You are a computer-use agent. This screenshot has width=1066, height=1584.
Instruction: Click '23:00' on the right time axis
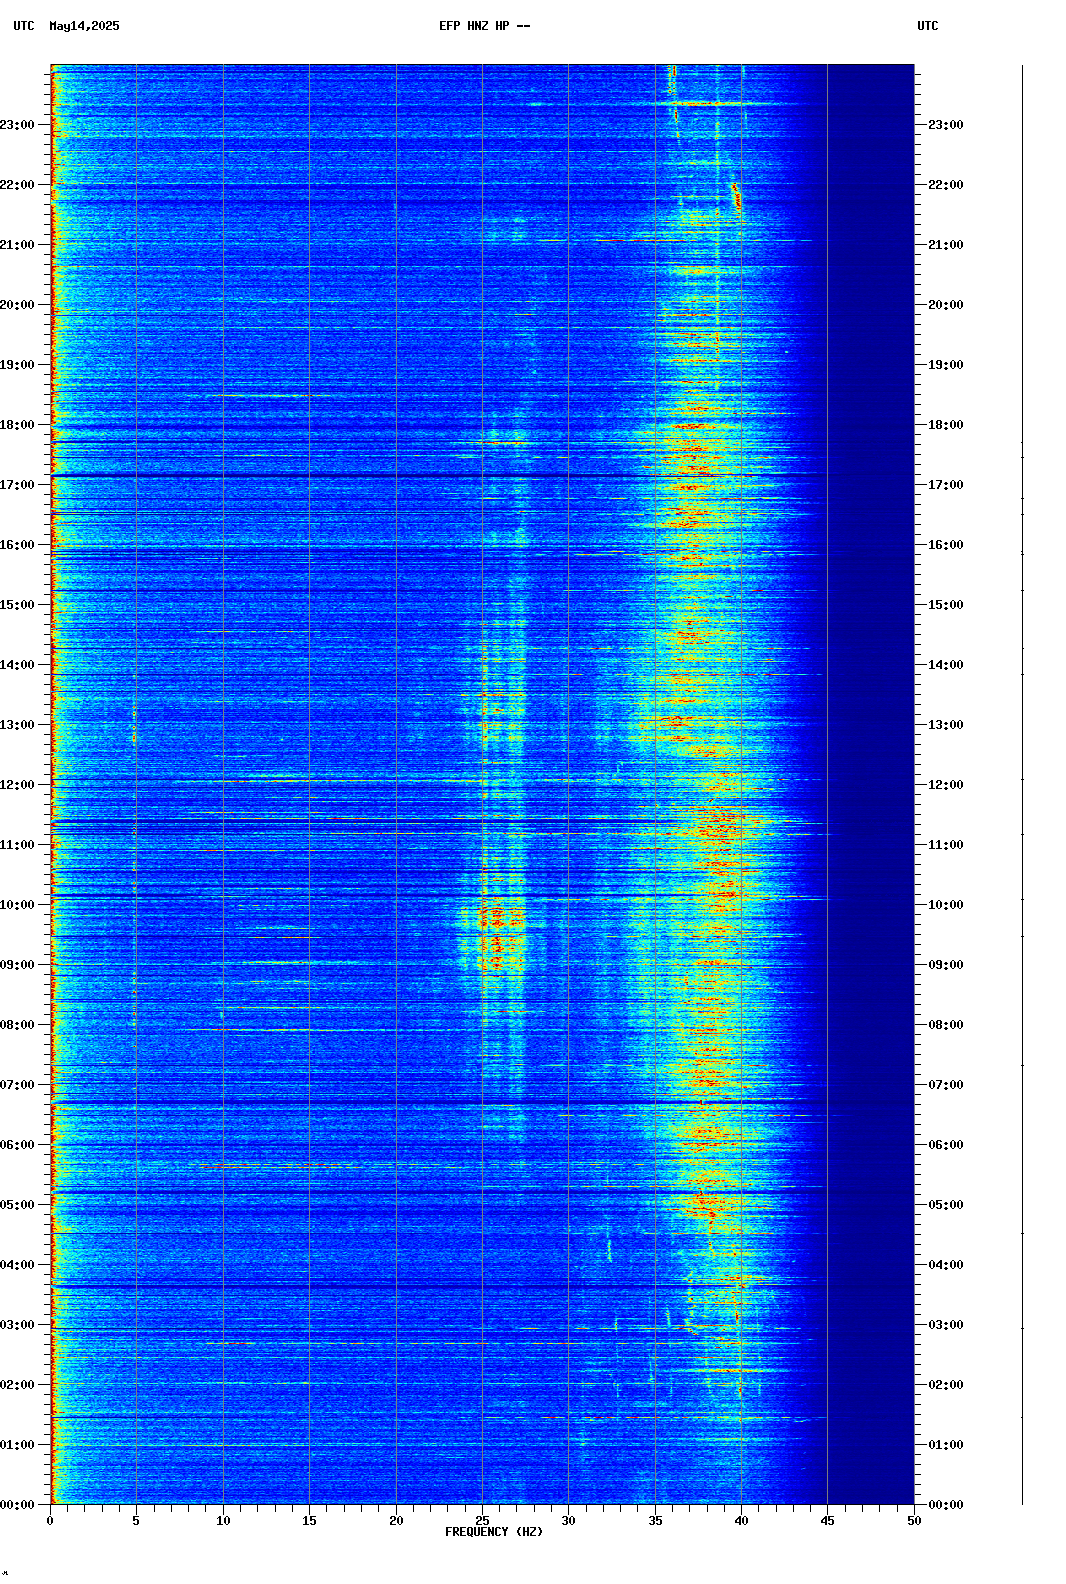tap(946, 125)
